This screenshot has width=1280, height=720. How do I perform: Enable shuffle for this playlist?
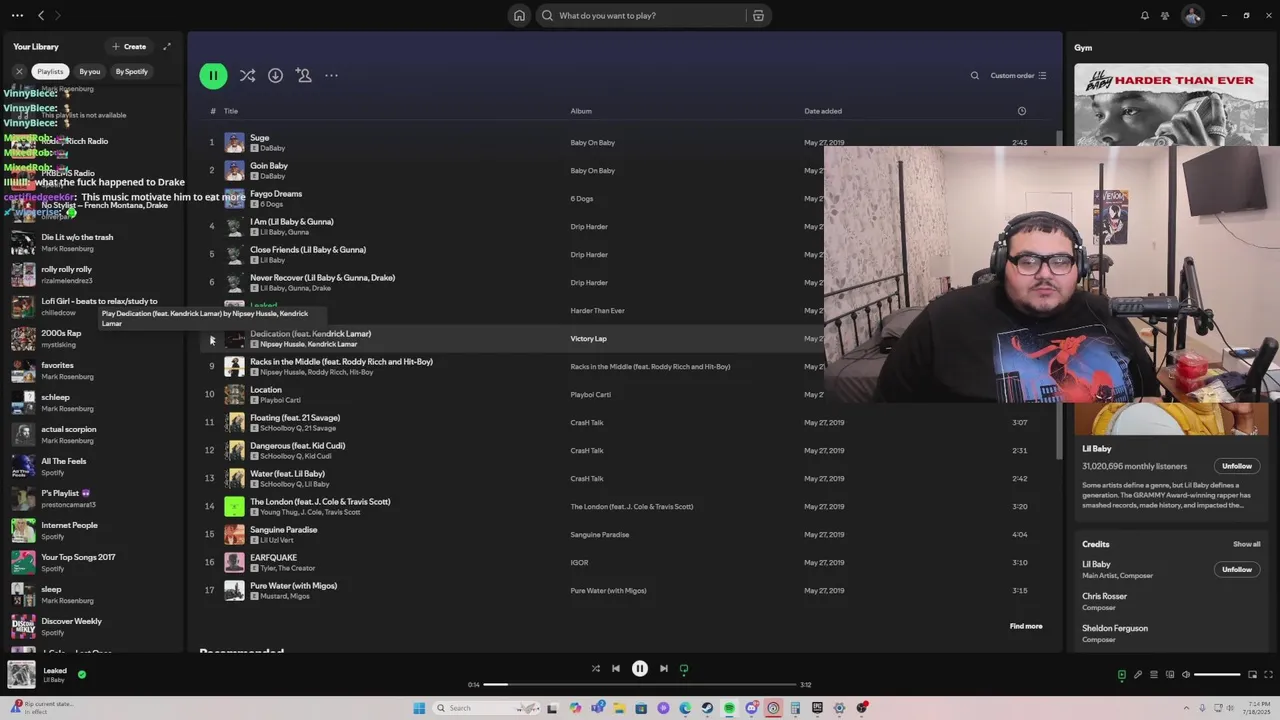point(247,75)
